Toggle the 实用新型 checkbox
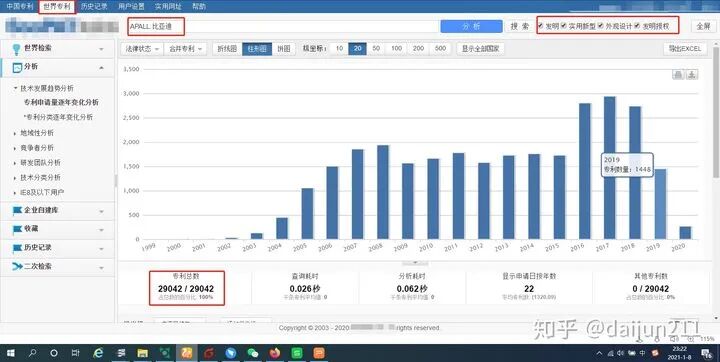Image resolution: width=720 pixels, height=362 pixels. tap(563, 26)
